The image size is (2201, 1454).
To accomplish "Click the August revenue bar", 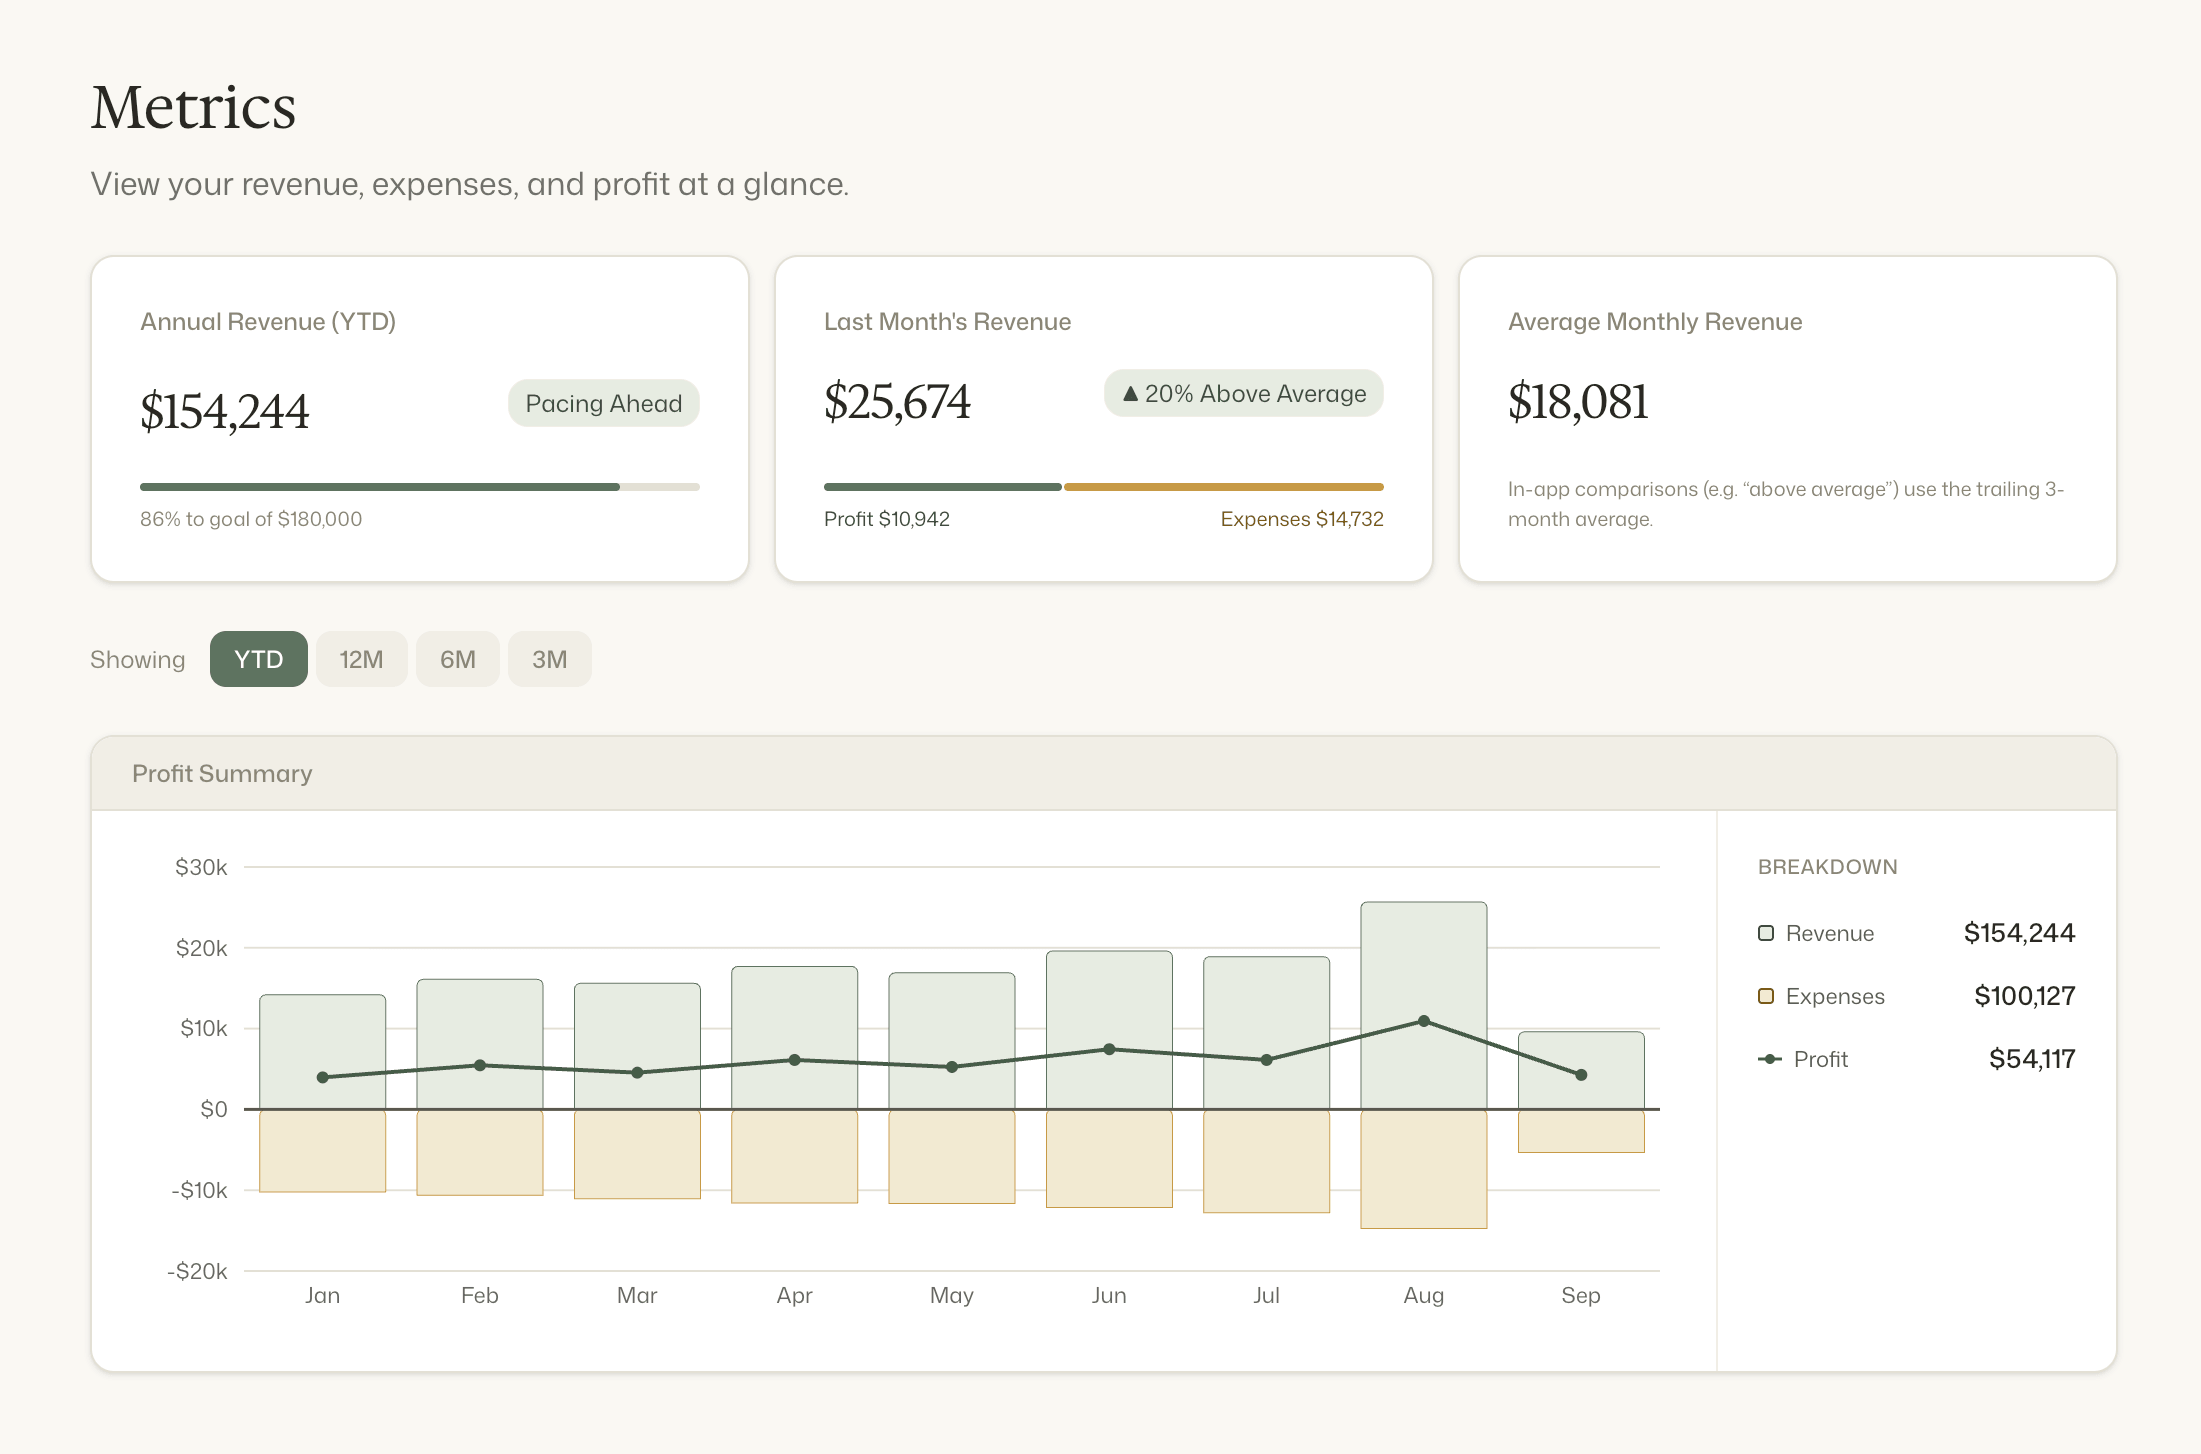I will click(x=1423, y=1005).
